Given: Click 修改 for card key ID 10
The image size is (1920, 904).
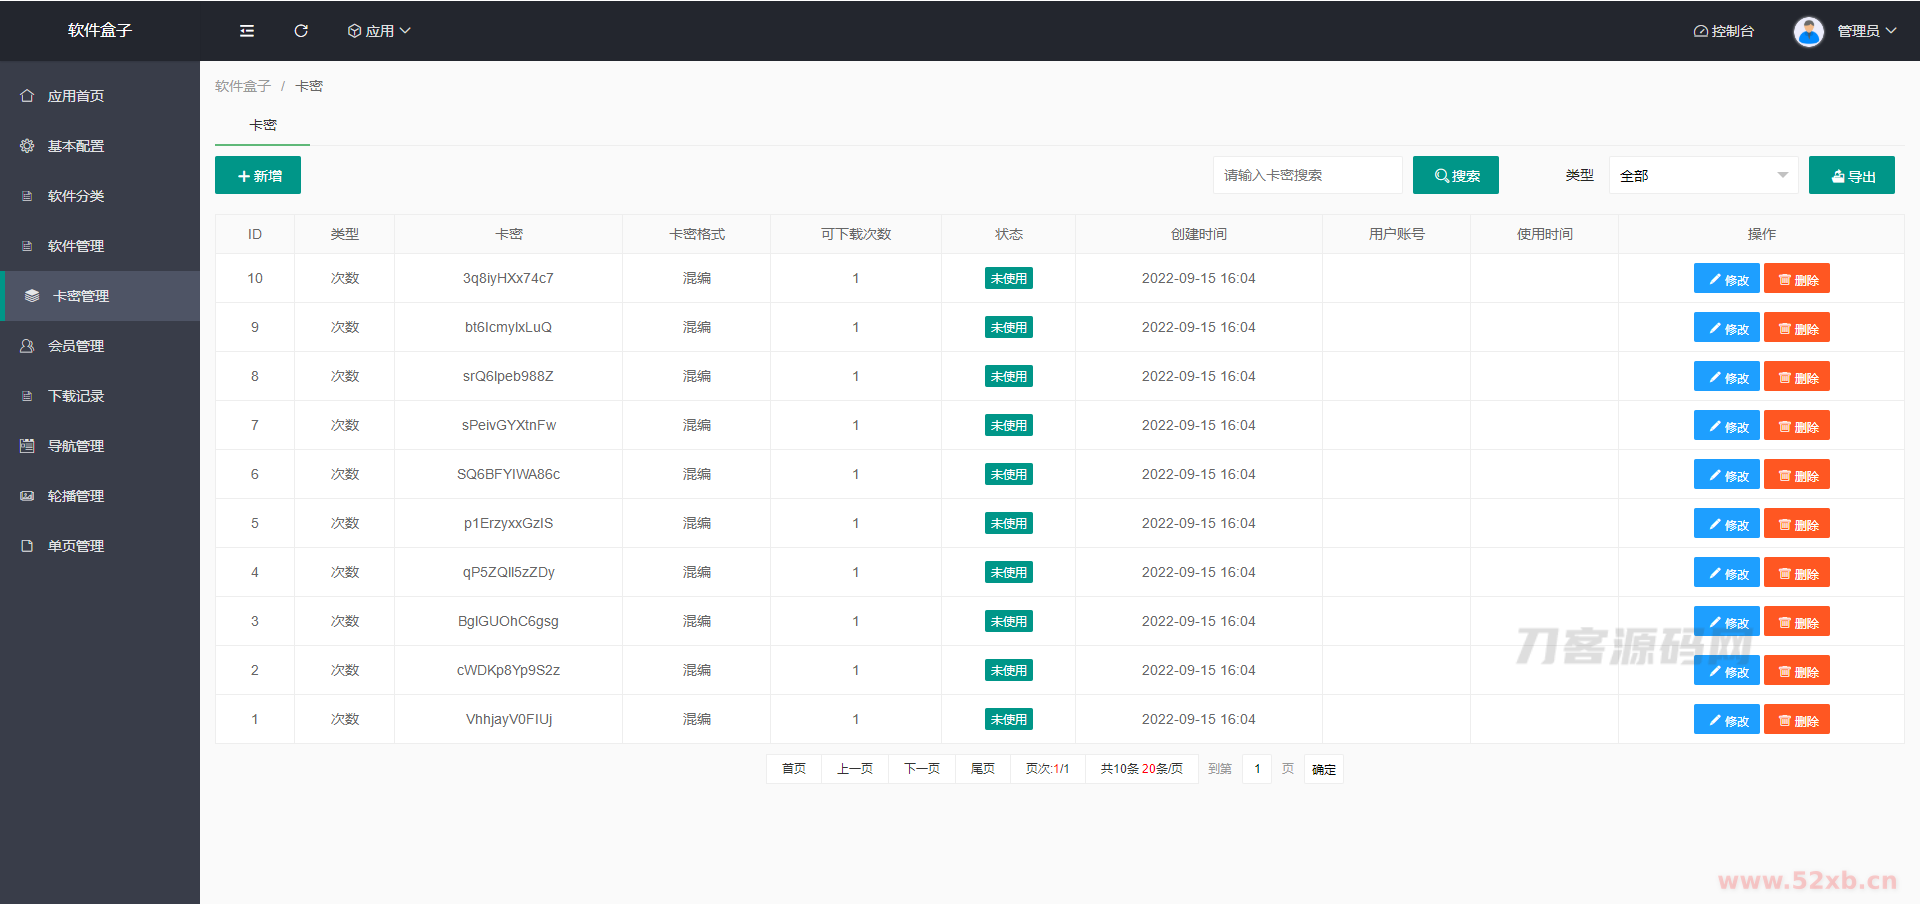Looking at the screenshot, I should (1727, 279).
